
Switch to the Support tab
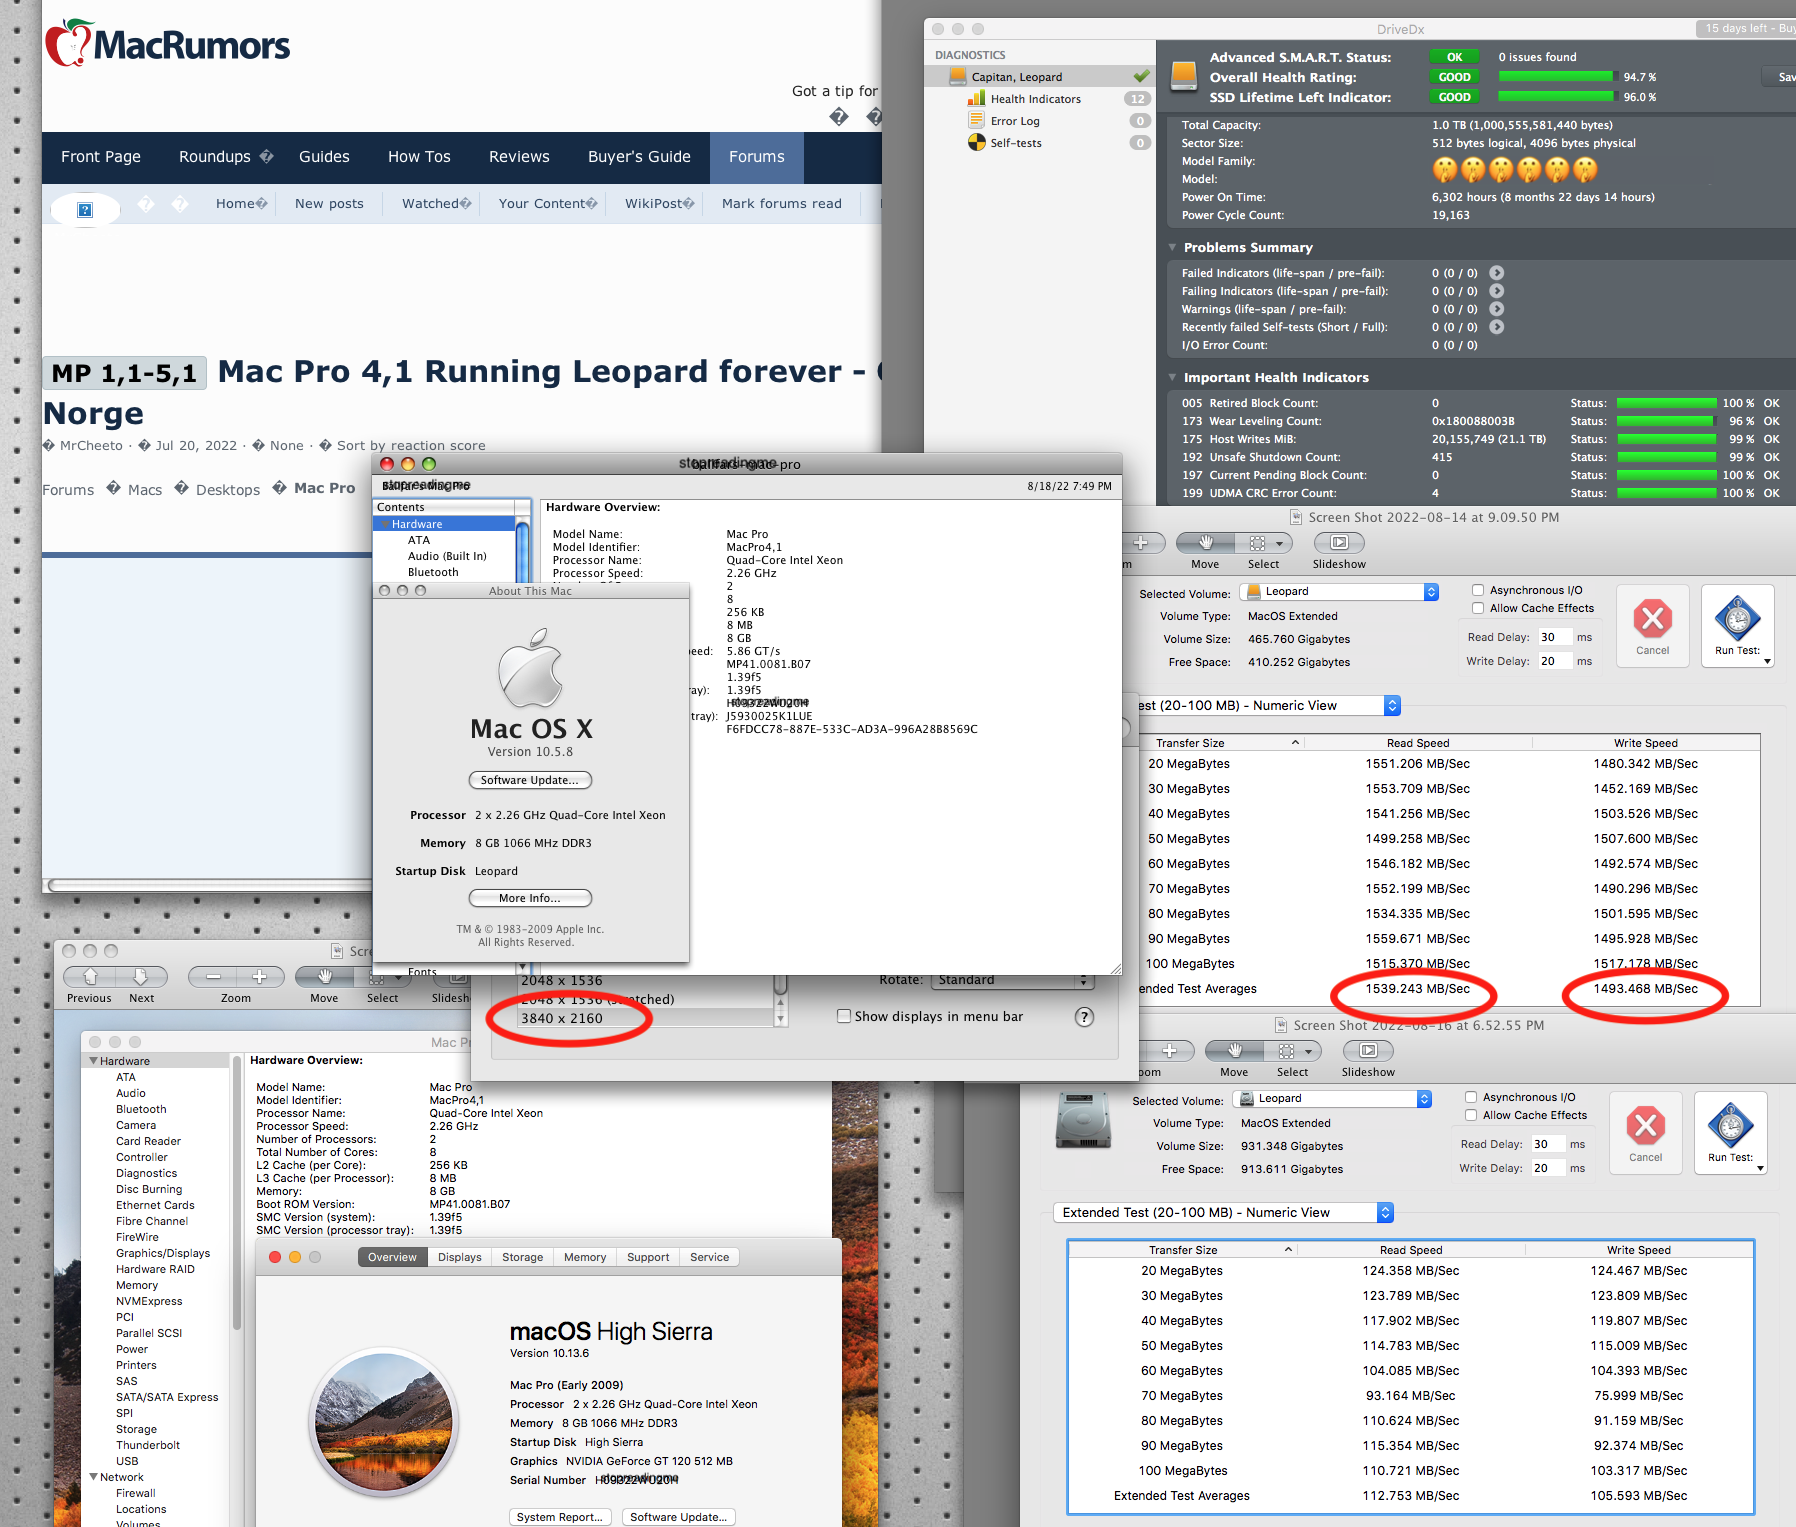pos(648,1258)
